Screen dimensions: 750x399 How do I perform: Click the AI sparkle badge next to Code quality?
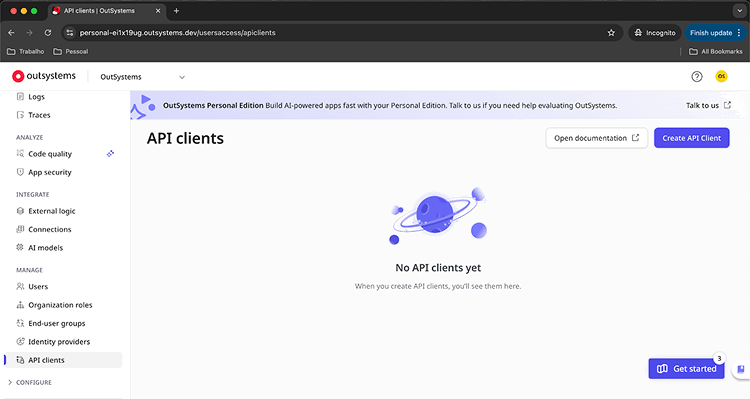tap(110, 154)
